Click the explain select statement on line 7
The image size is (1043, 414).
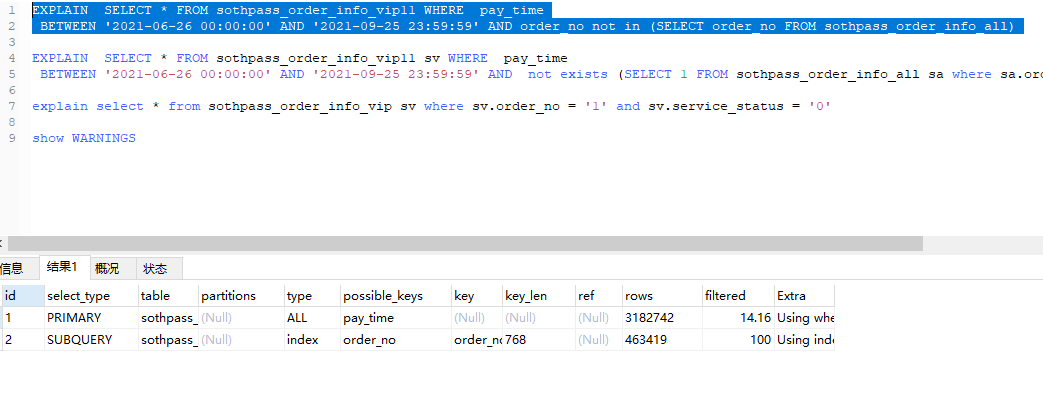[x=432, y=106]
